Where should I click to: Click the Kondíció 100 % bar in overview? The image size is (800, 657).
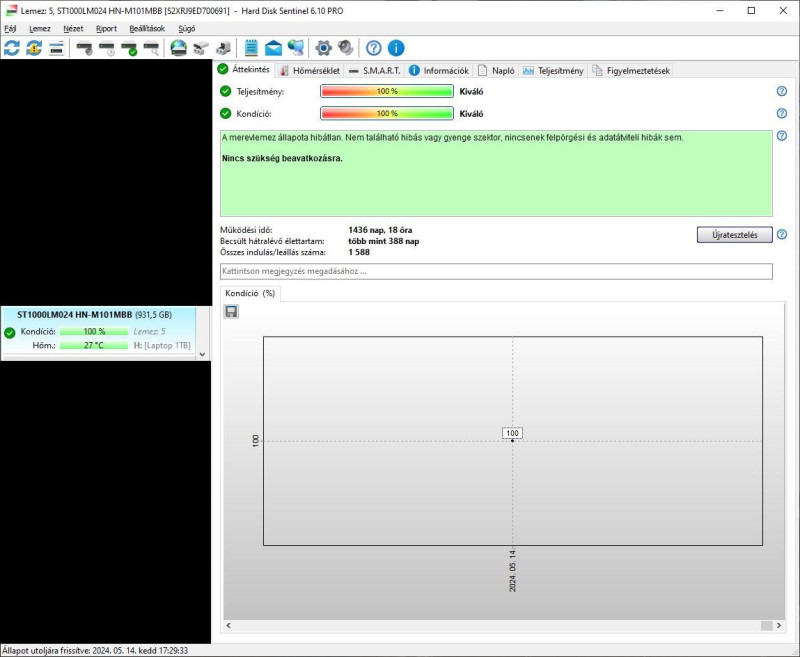[387, 113]
